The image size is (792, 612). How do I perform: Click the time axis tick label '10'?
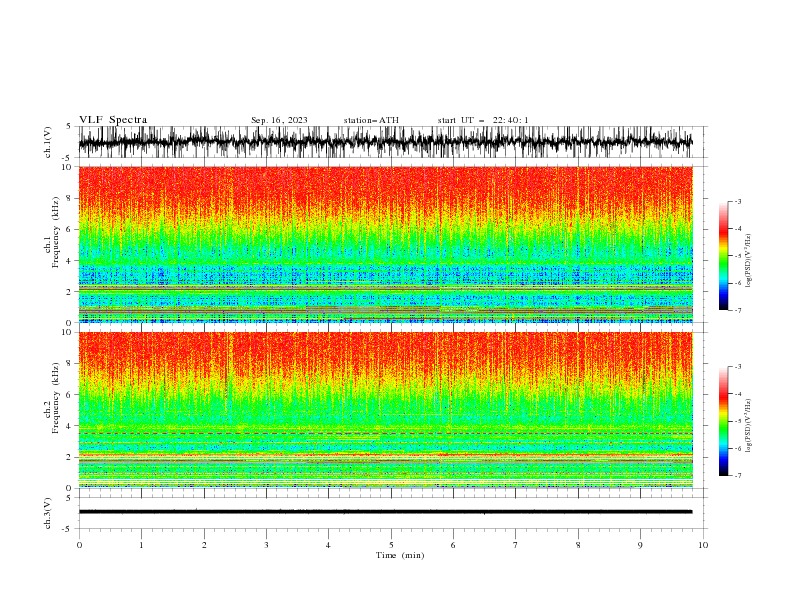[703, 545]
